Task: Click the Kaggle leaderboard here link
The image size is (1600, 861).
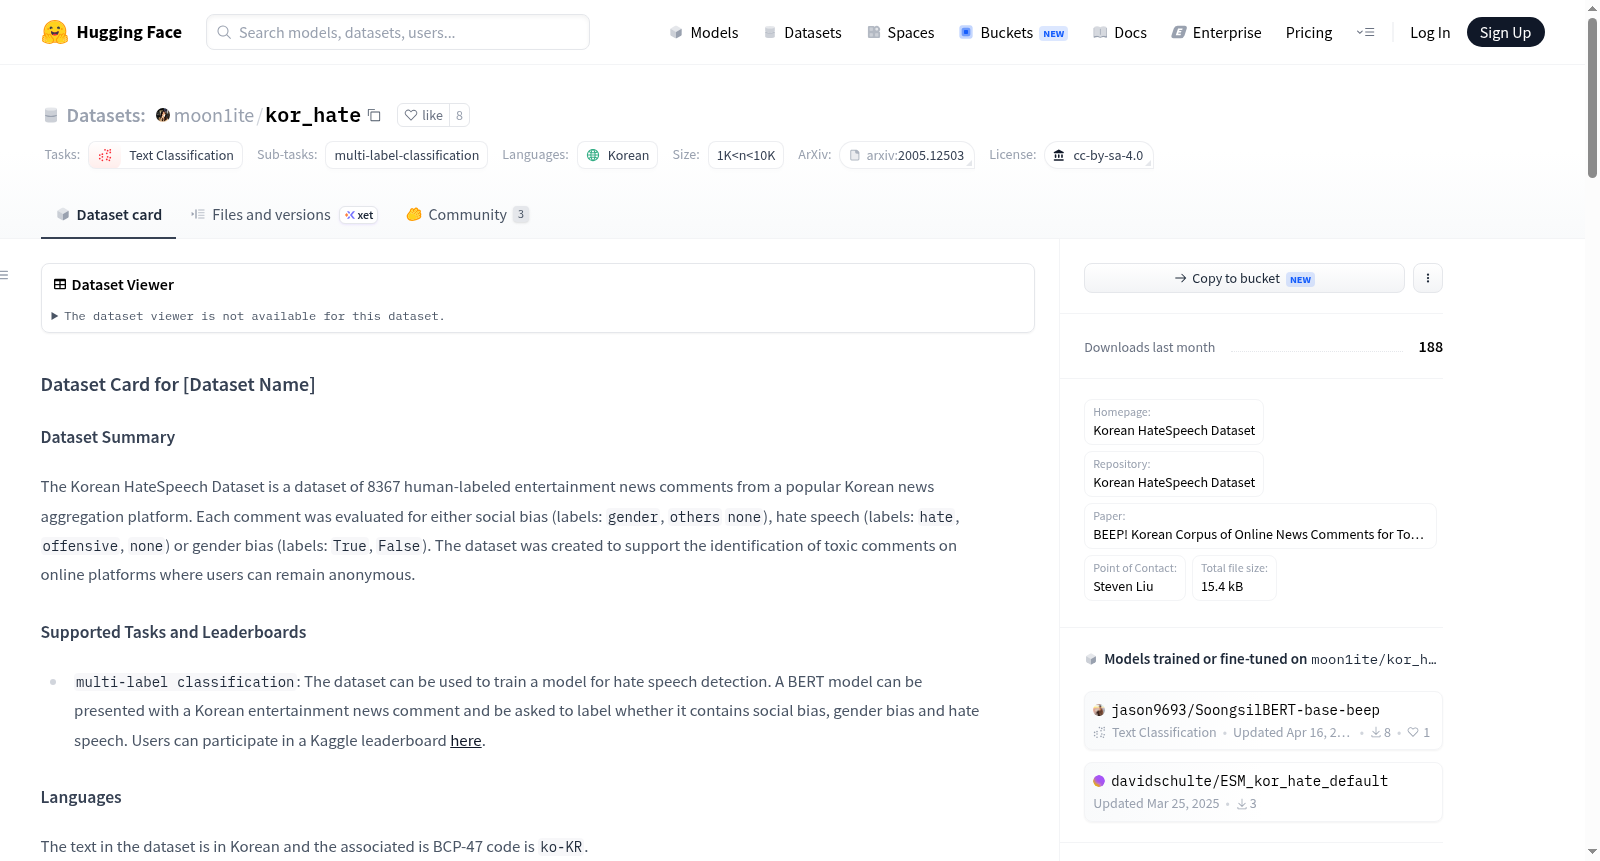Action: click(x=466, y=741)
